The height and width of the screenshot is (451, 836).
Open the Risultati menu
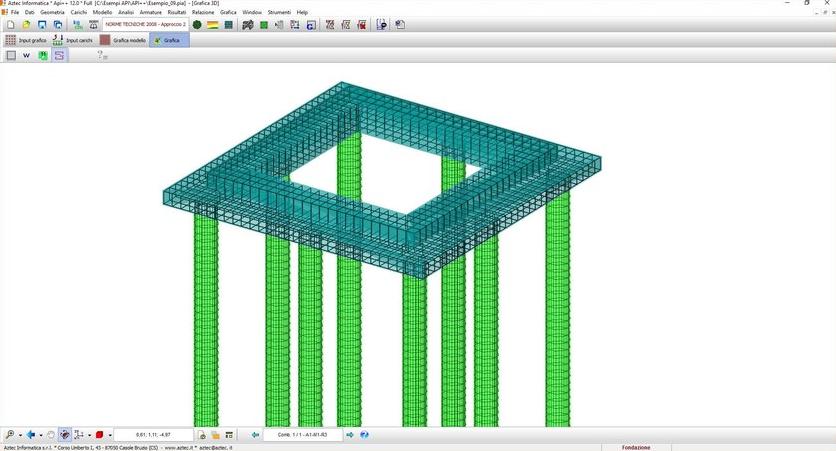[x=177, y=12]
